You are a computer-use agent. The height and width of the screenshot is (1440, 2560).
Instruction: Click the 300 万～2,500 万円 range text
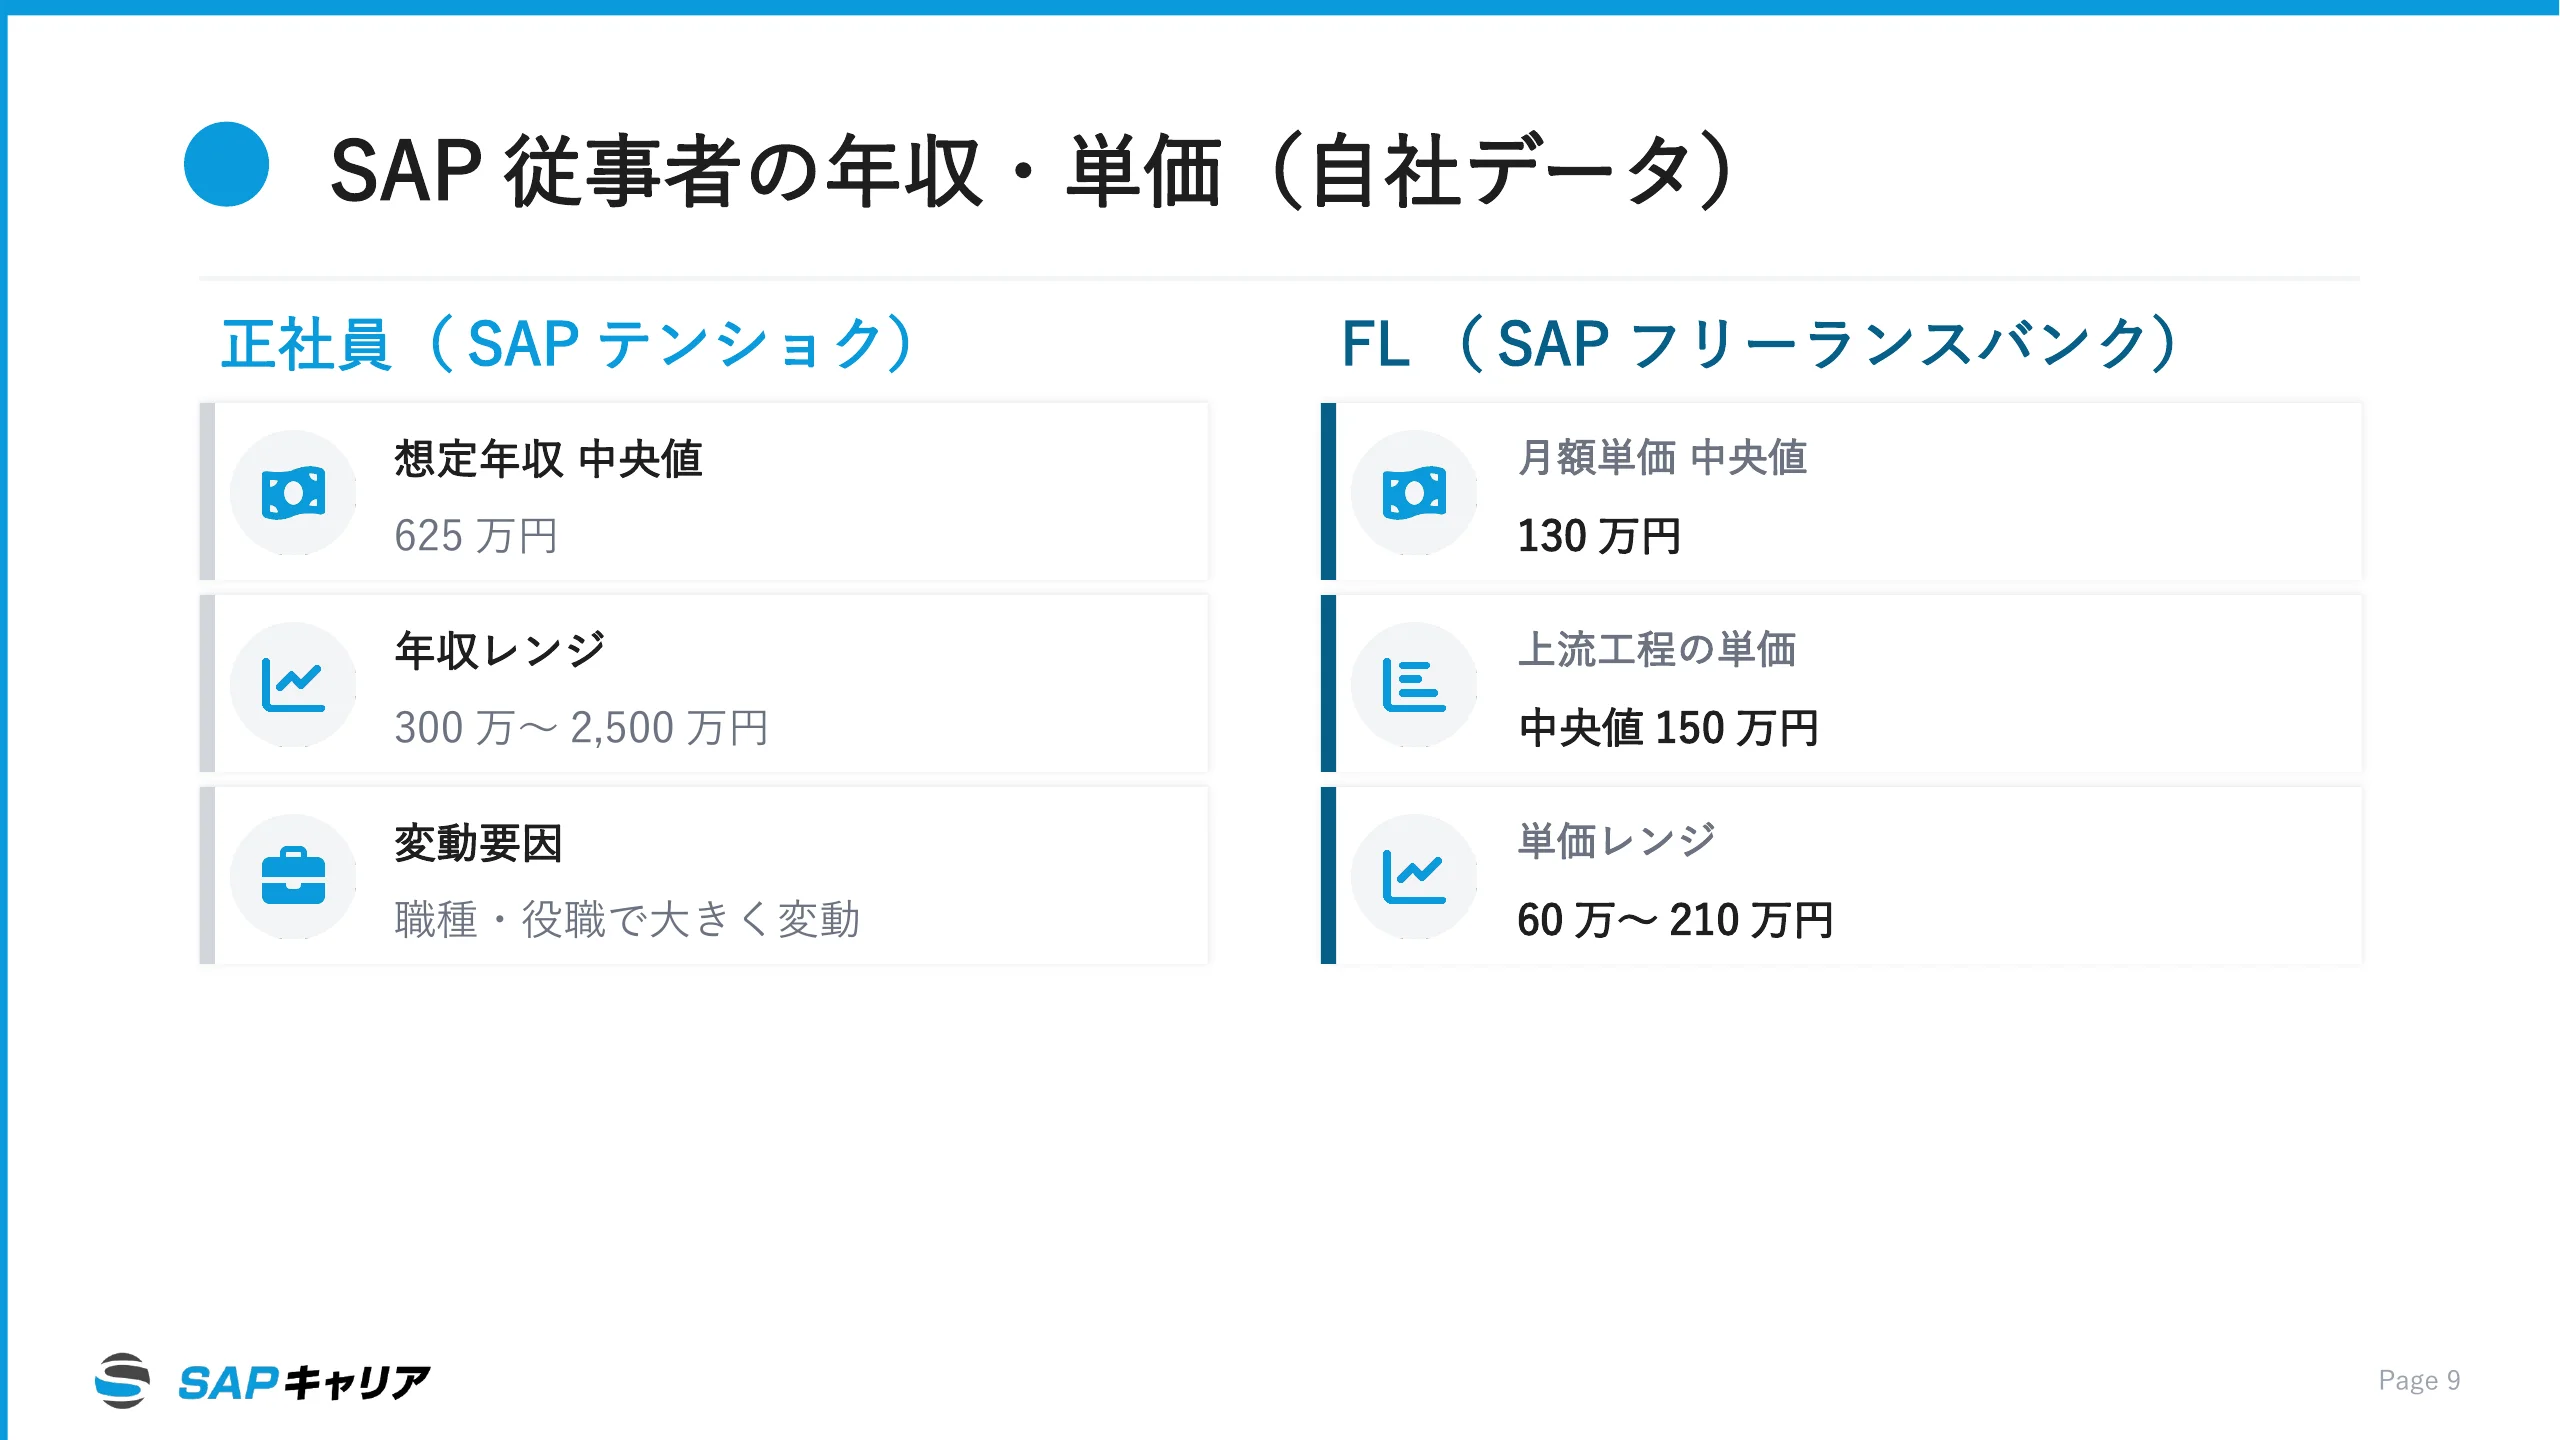(x=581, y=728)
